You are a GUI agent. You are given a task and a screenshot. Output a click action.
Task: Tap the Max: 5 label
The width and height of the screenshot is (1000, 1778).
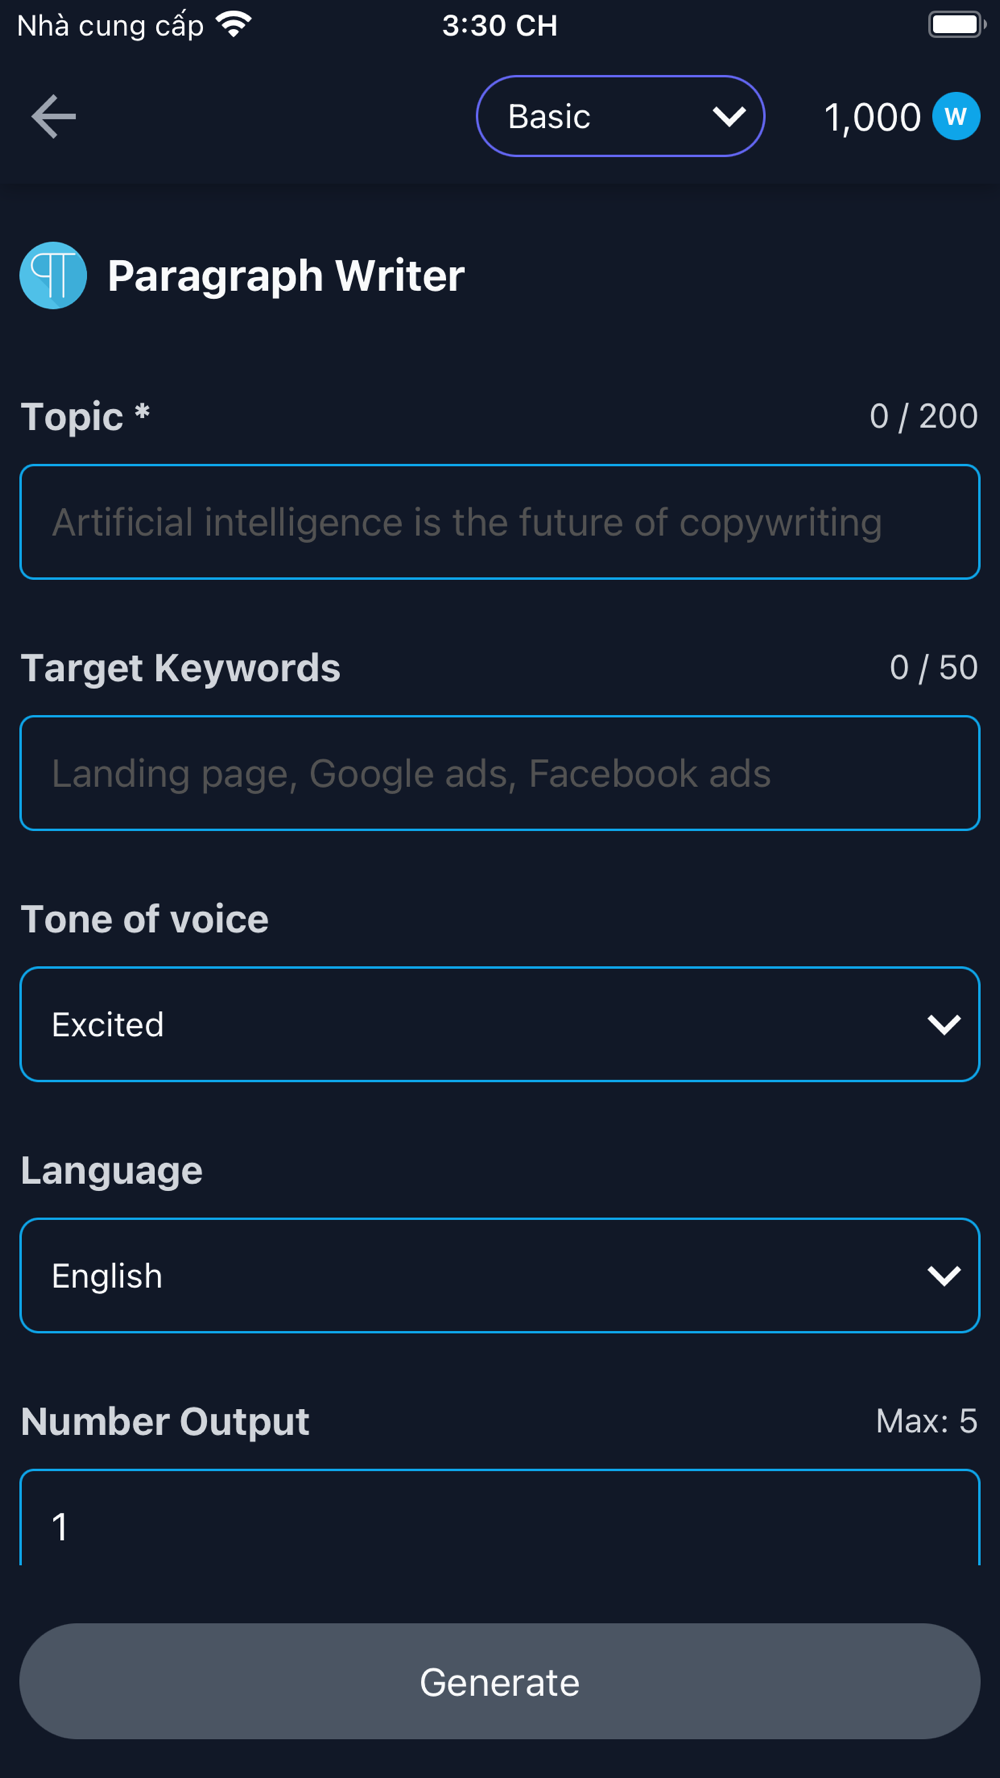927,1421
